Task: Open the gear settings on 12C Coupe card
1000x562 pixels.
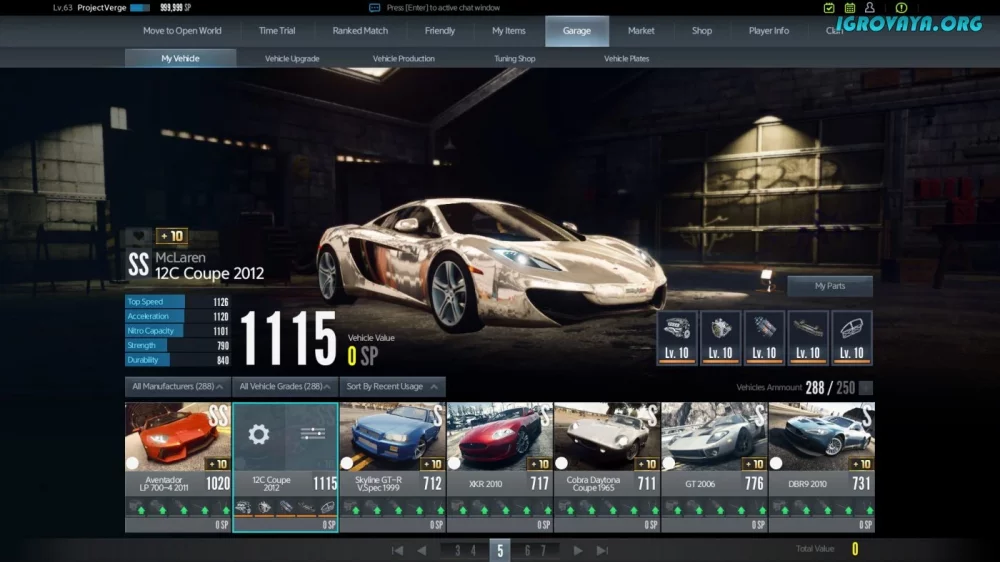Action: [259, 434]
